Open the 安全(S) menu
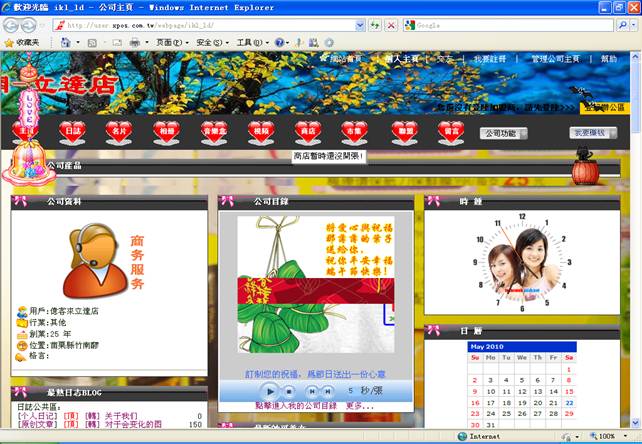 click(x=211, y=43)
